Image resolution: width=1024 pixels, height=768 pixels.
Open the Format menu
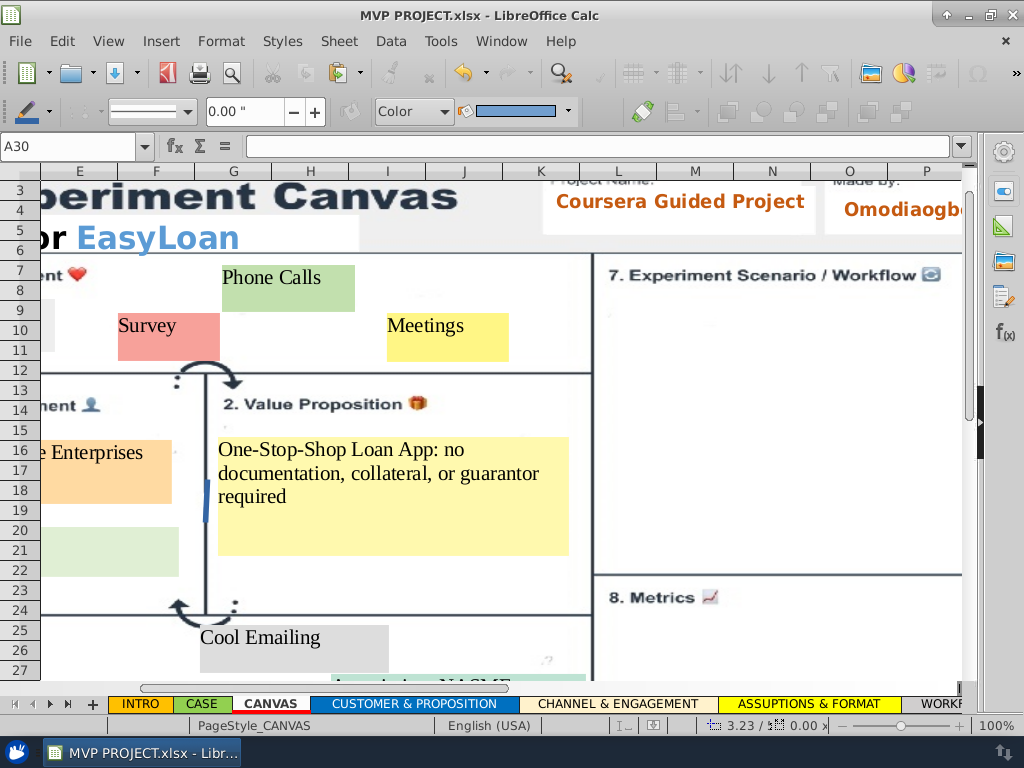coord(221,41)
